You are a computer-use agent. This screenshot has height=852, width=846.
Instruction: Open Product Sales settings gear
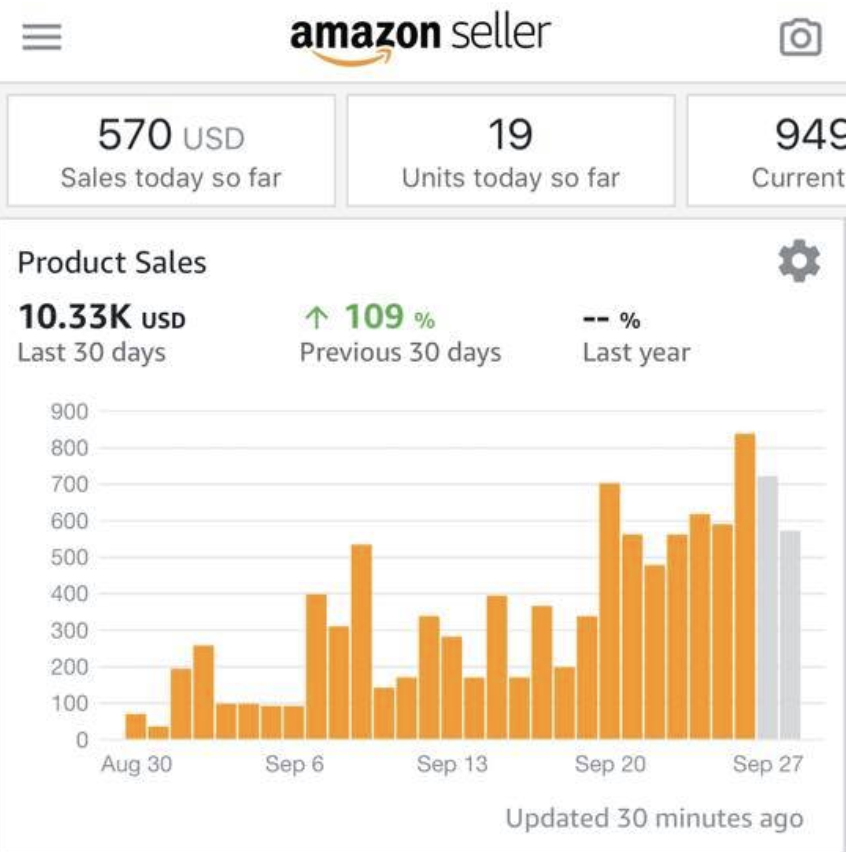(x=799, y=261)
